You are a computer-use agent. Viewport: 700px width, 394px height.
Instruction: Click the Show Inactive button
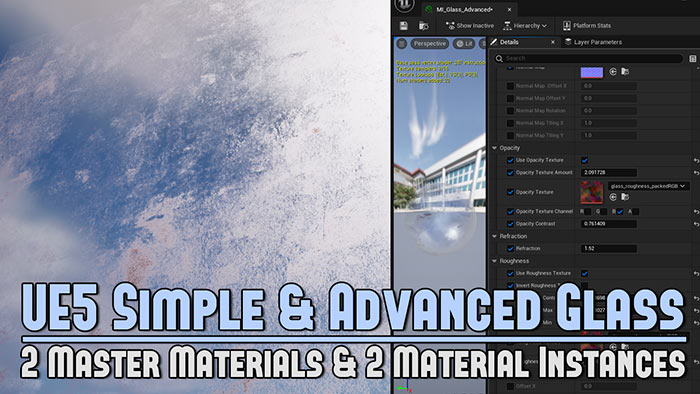point(470,26)
